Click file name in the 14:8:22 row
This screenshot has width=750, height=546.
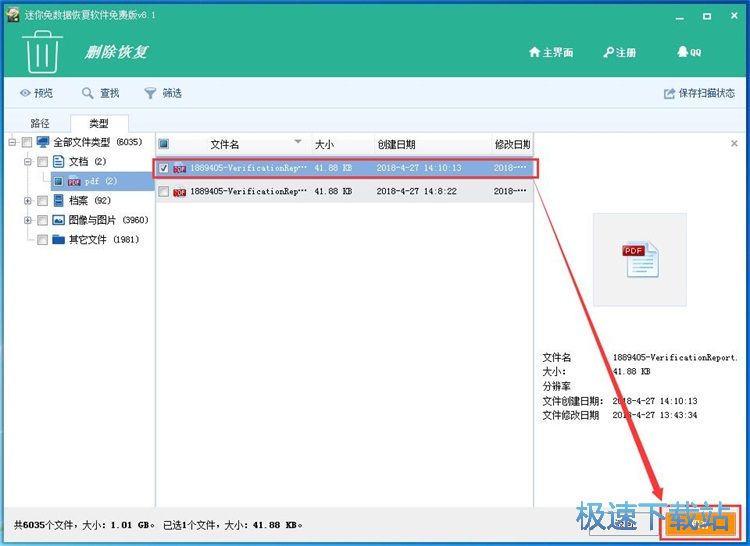(x=248, y=191)
